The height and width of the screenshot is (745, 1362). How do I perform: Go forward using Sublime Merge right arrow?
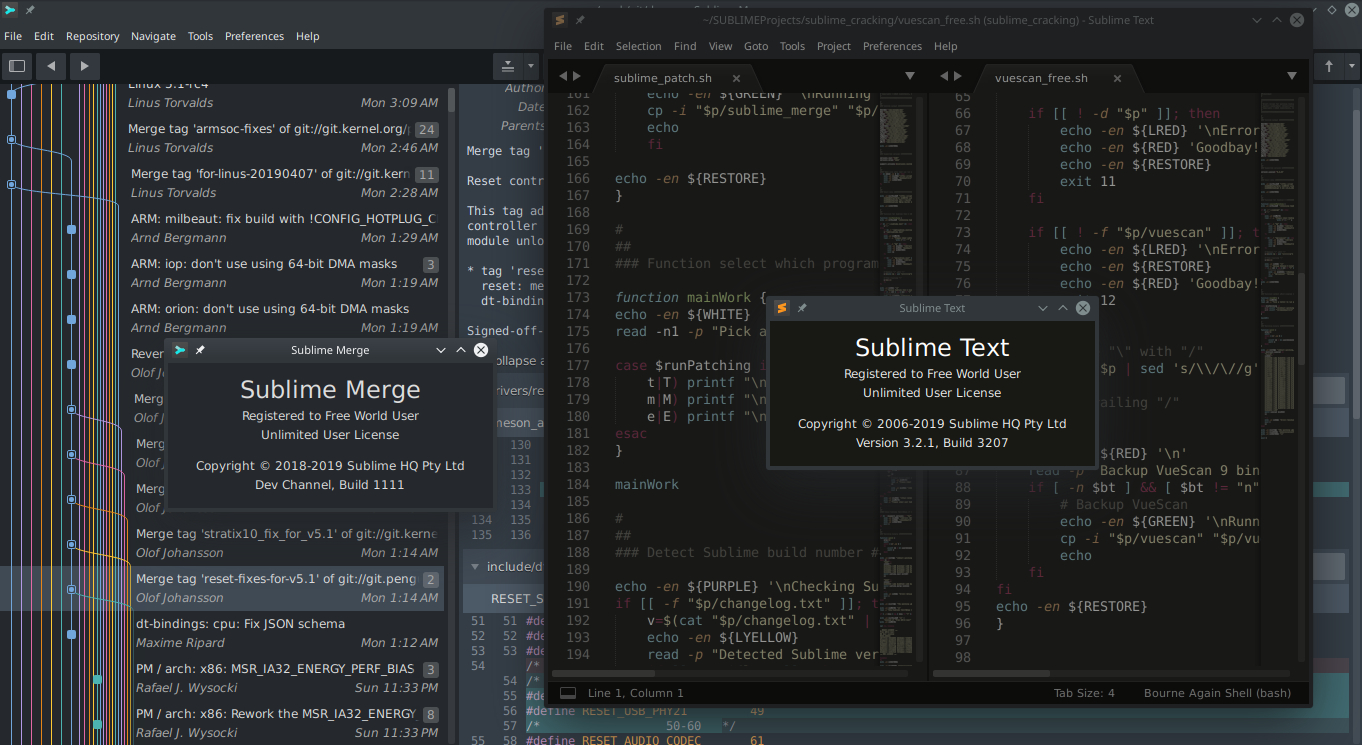(x=84, y=66)
